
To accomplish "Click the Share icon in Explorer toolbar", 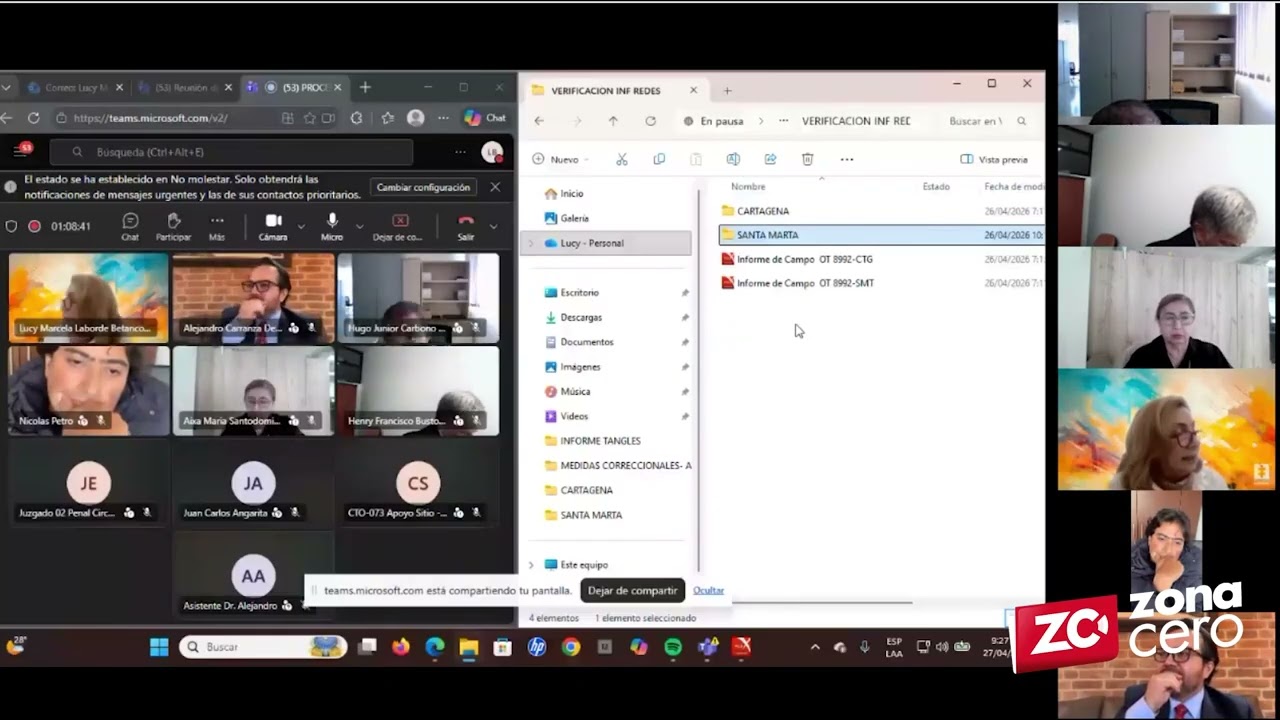I will 770,159.
